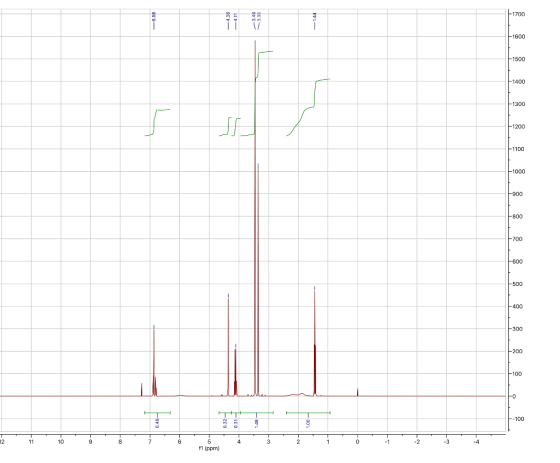This screenshot has height=463, width=560.
Task: Click the 1000 intensity tick label
Action: [x=518, y=171]
